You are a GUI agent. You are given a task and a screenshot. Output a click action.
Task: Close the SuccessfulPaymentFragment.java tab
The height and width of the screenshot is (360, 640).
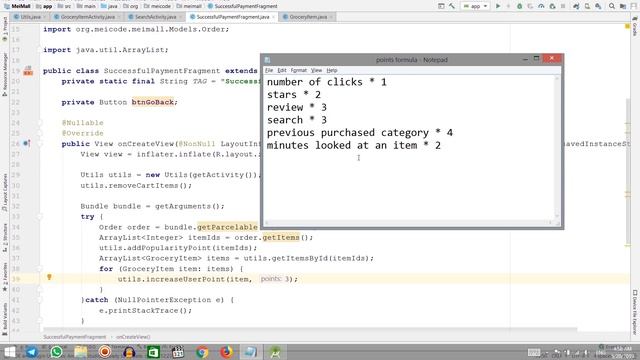click(x=273, y=17)
